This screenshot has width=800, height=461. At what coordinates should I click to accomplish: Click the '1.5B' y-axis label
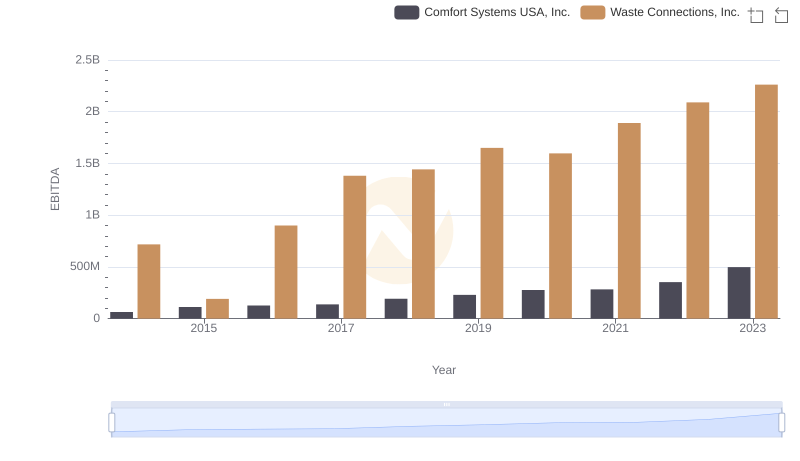point(88,163)
